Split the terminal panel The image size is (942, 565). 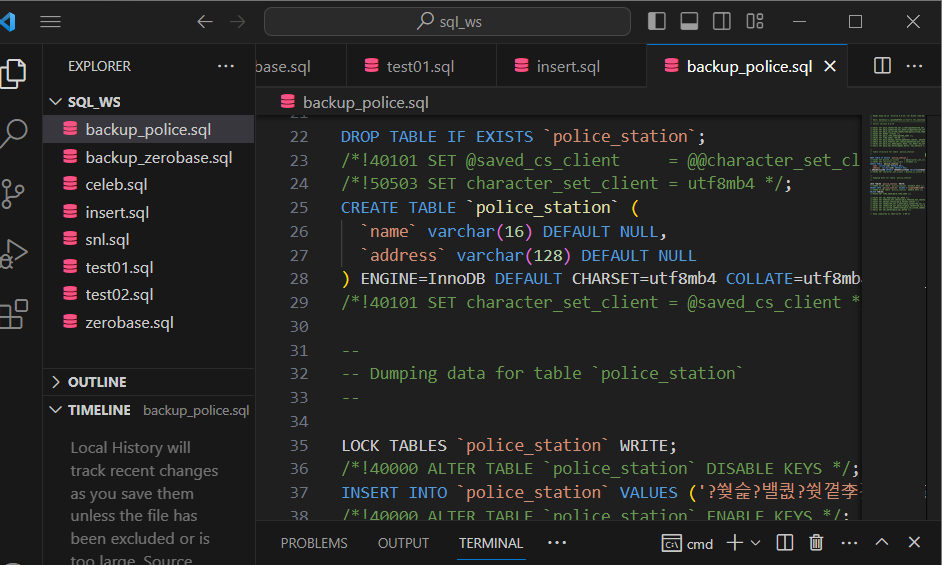tap(785, 543)
